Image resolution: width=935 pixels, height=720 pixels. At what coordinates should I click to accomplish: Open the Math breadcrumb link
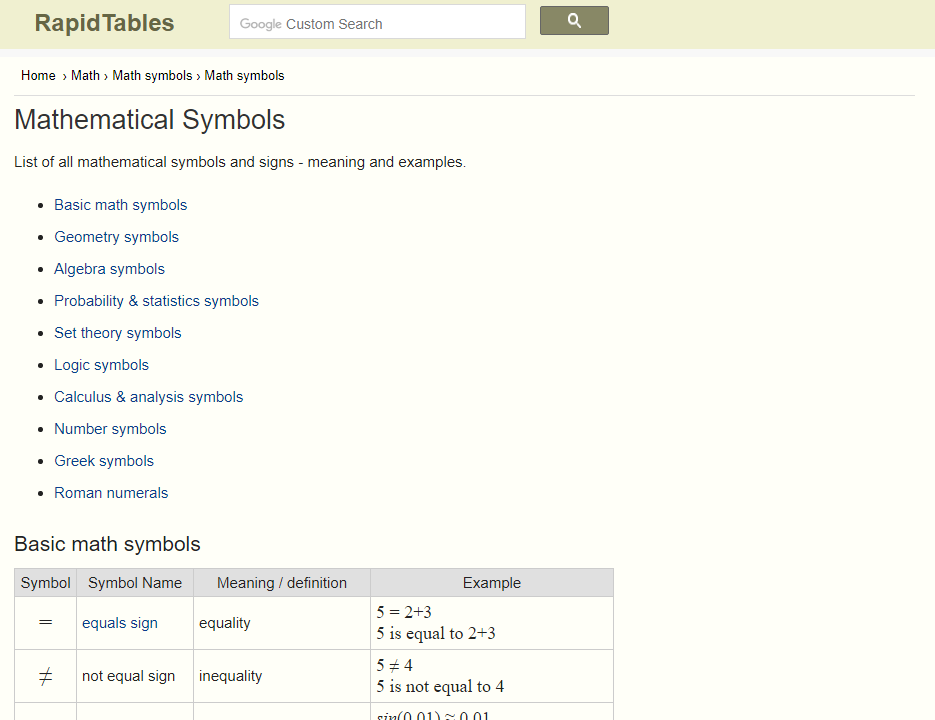pyautogui.click(x=85, y=76)
